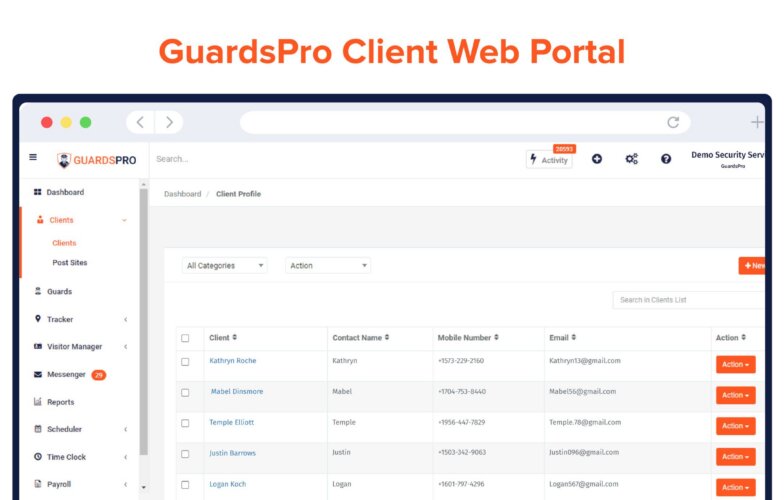Click the Dashboard grid icon in sidebar
This screenshot has height=500, width=784.
(38, 192)
